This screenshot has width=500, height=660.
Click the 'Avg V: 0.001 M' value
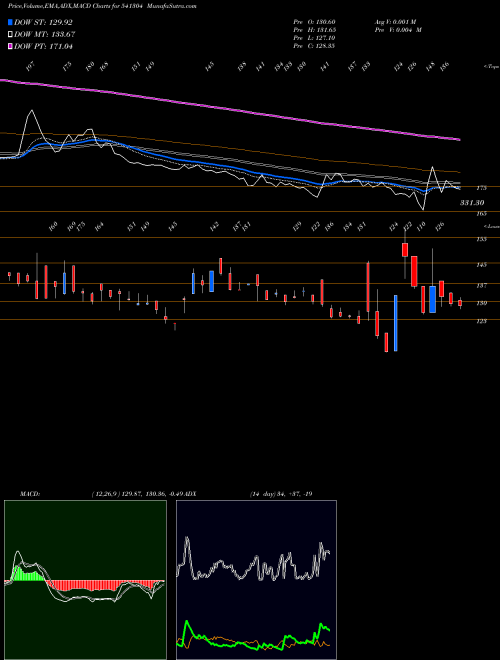[395, 22]
